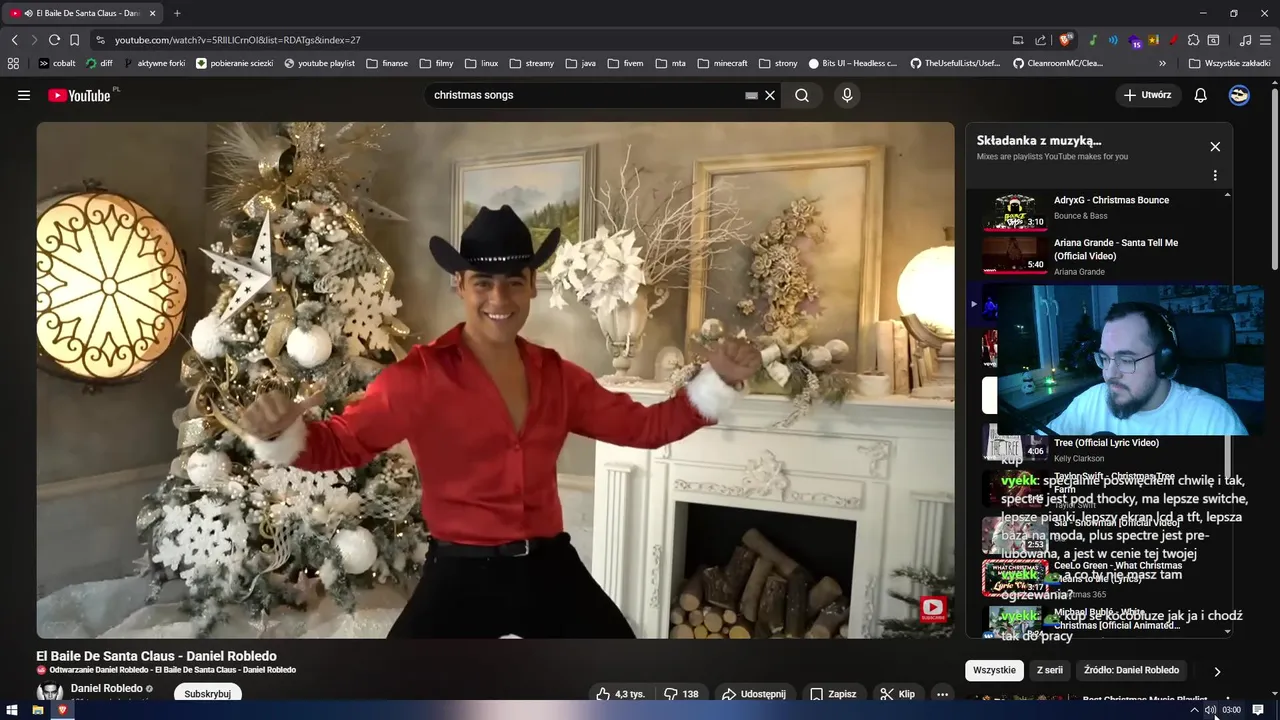Close the mix playlist panel
Screen dimensions: 1280x720
(1215, 146)
